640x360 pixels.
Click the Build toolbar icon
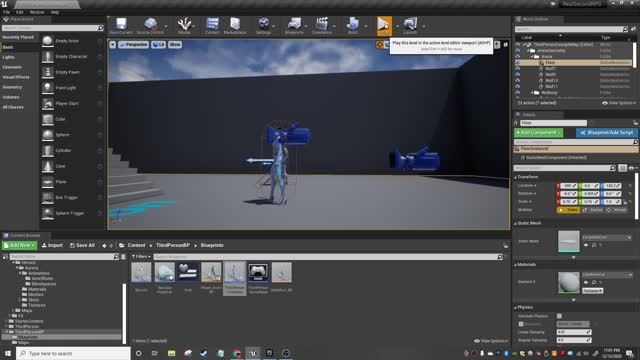(353, 26)
